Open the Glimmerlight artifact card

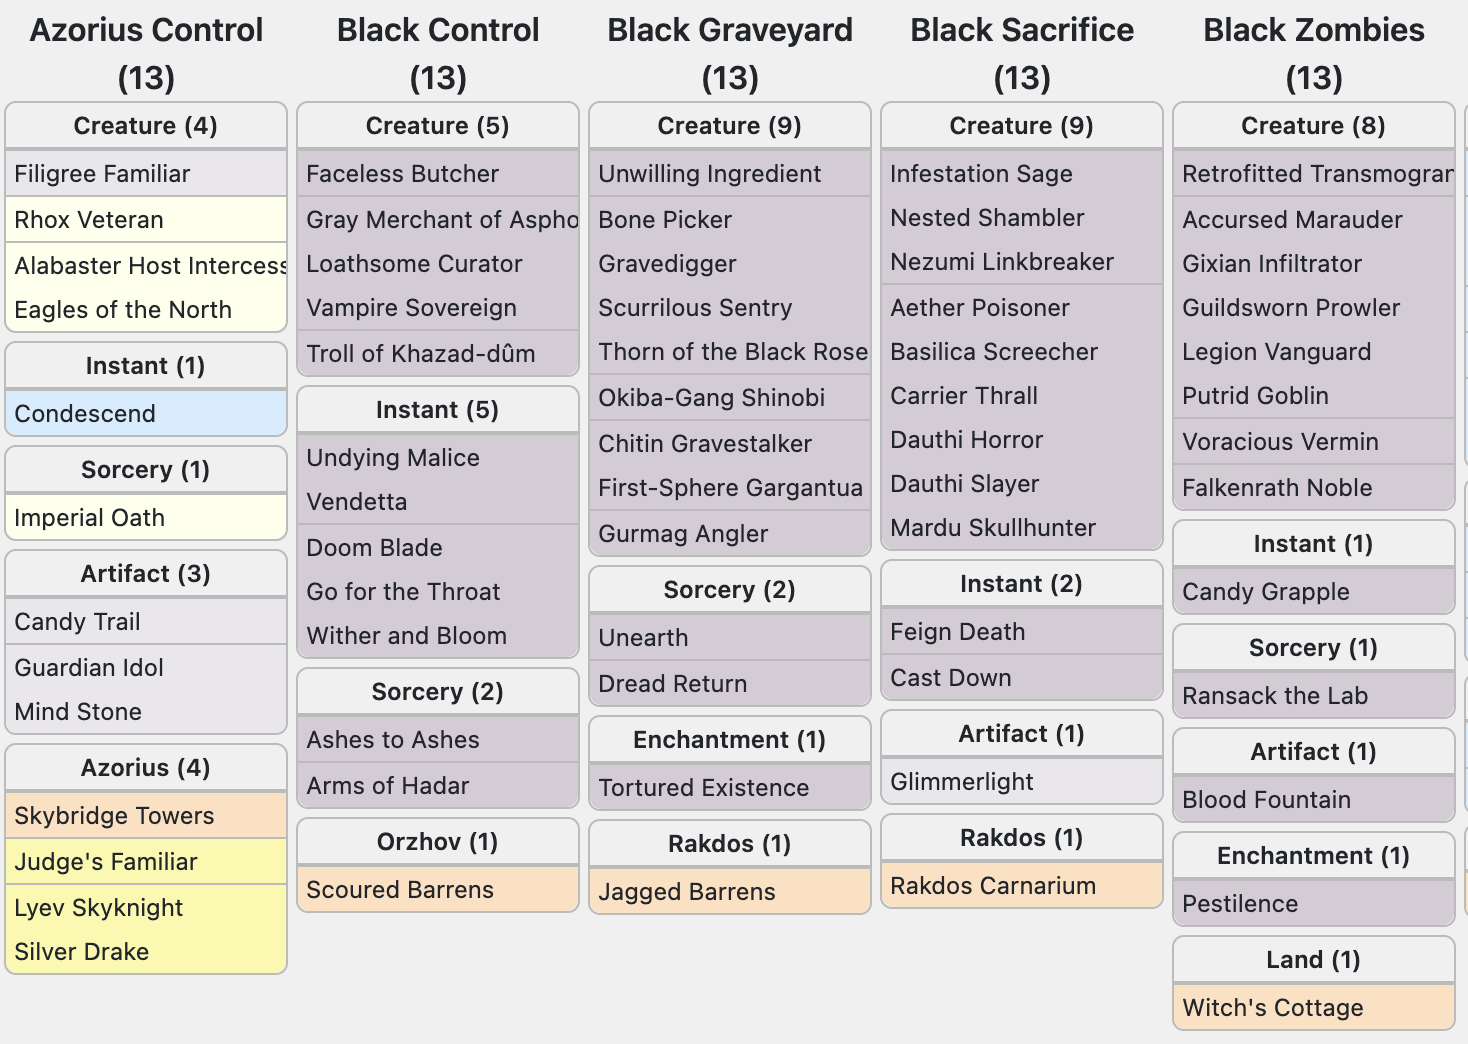962,782
